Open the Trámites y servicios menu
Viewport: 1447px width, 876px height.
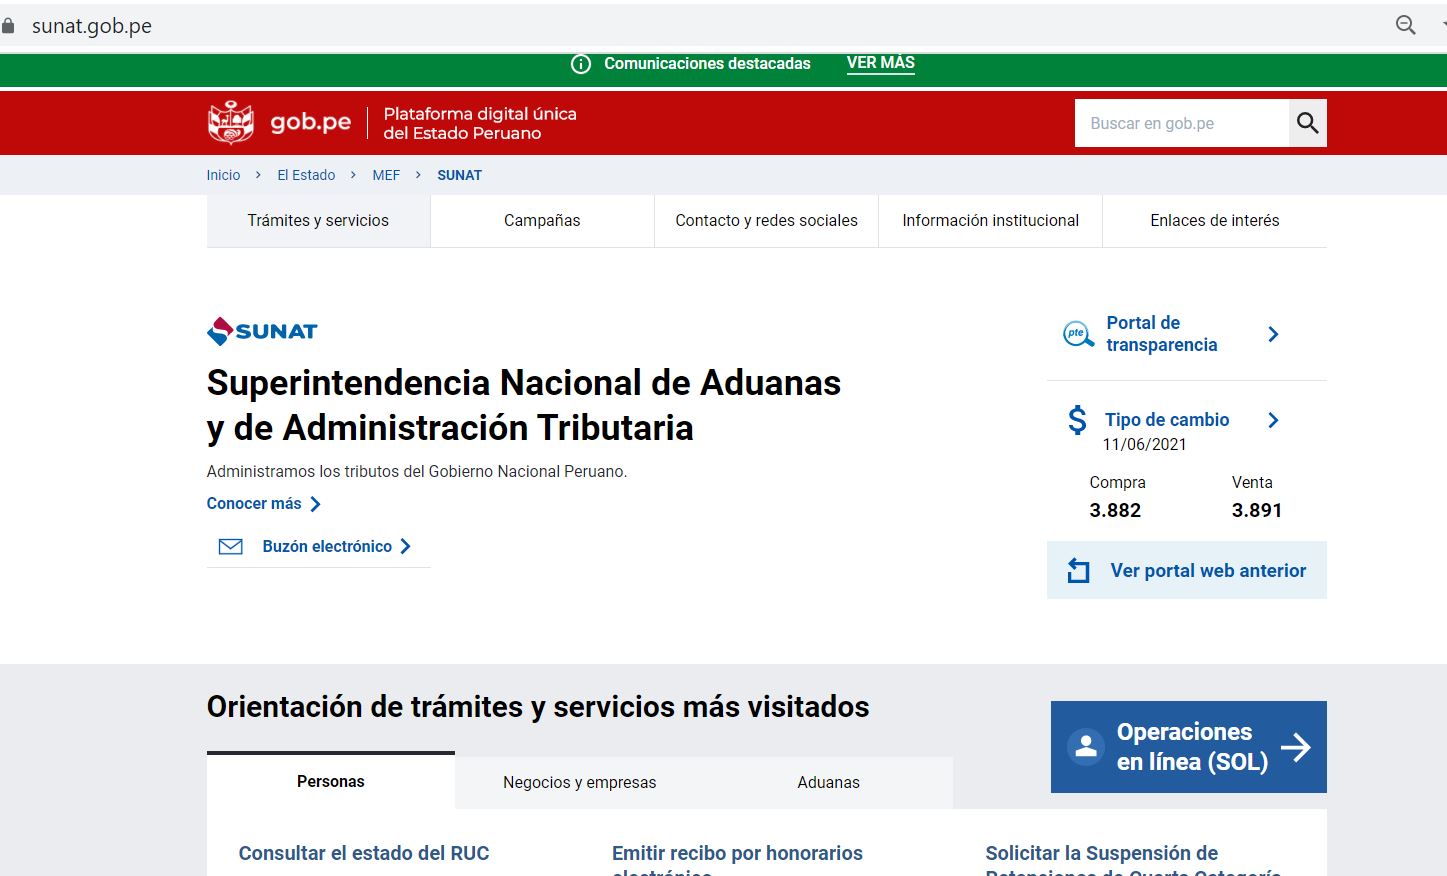click(x=318, y=221)
